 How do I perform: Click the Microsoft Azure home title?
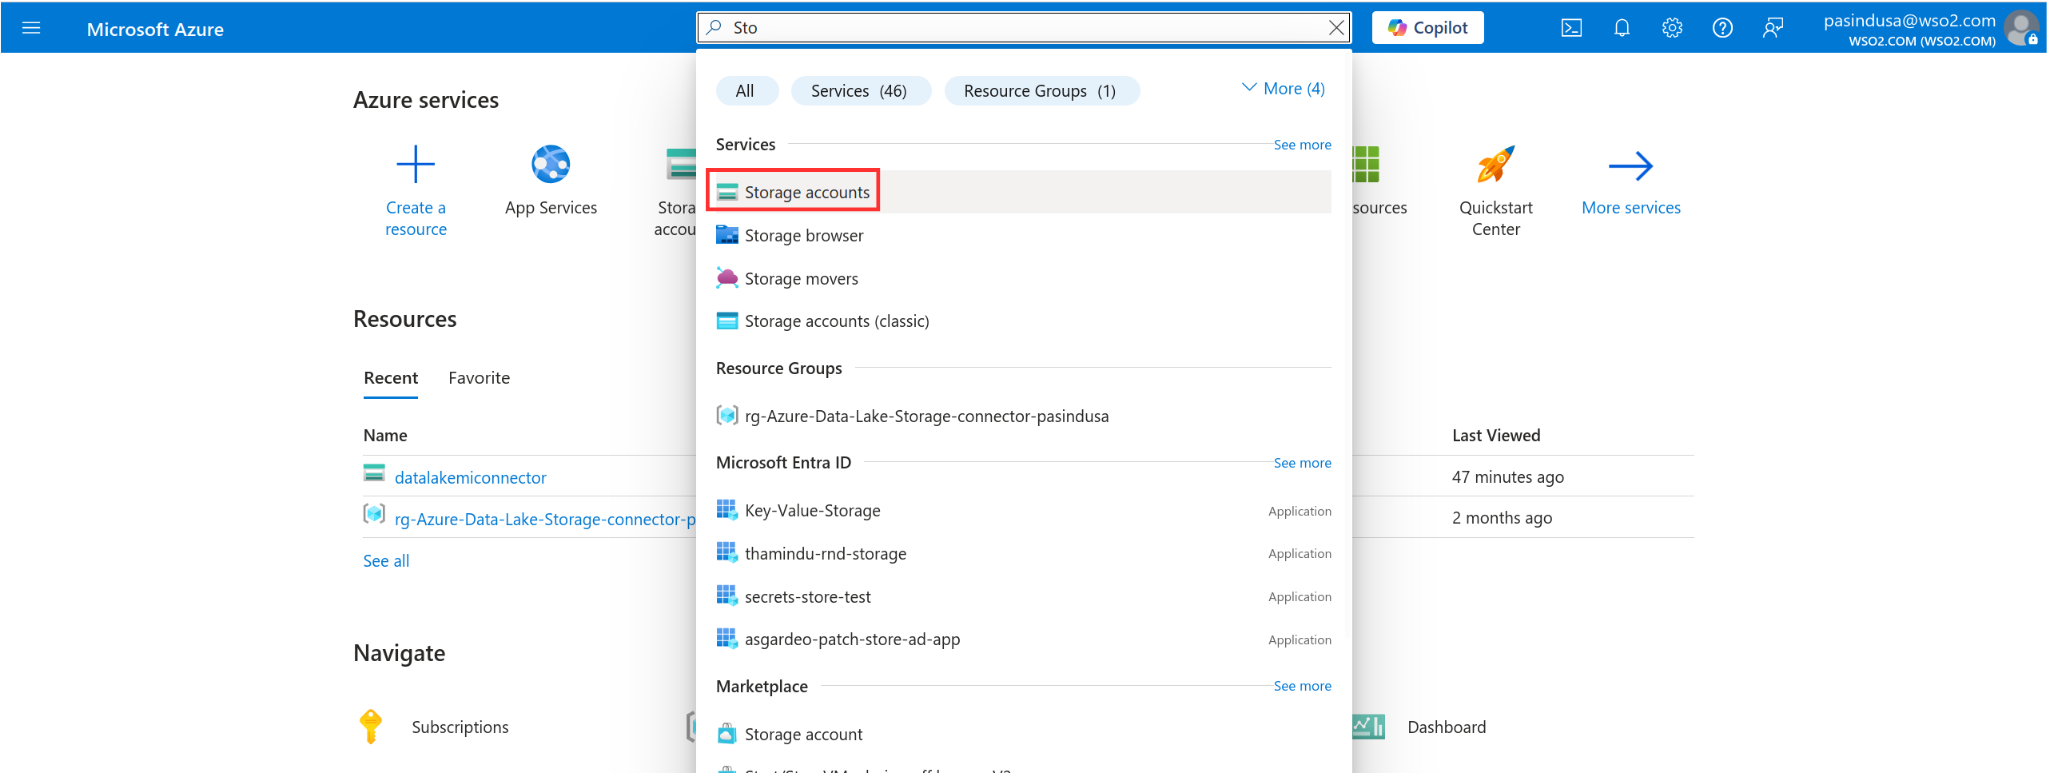(155, 29)
